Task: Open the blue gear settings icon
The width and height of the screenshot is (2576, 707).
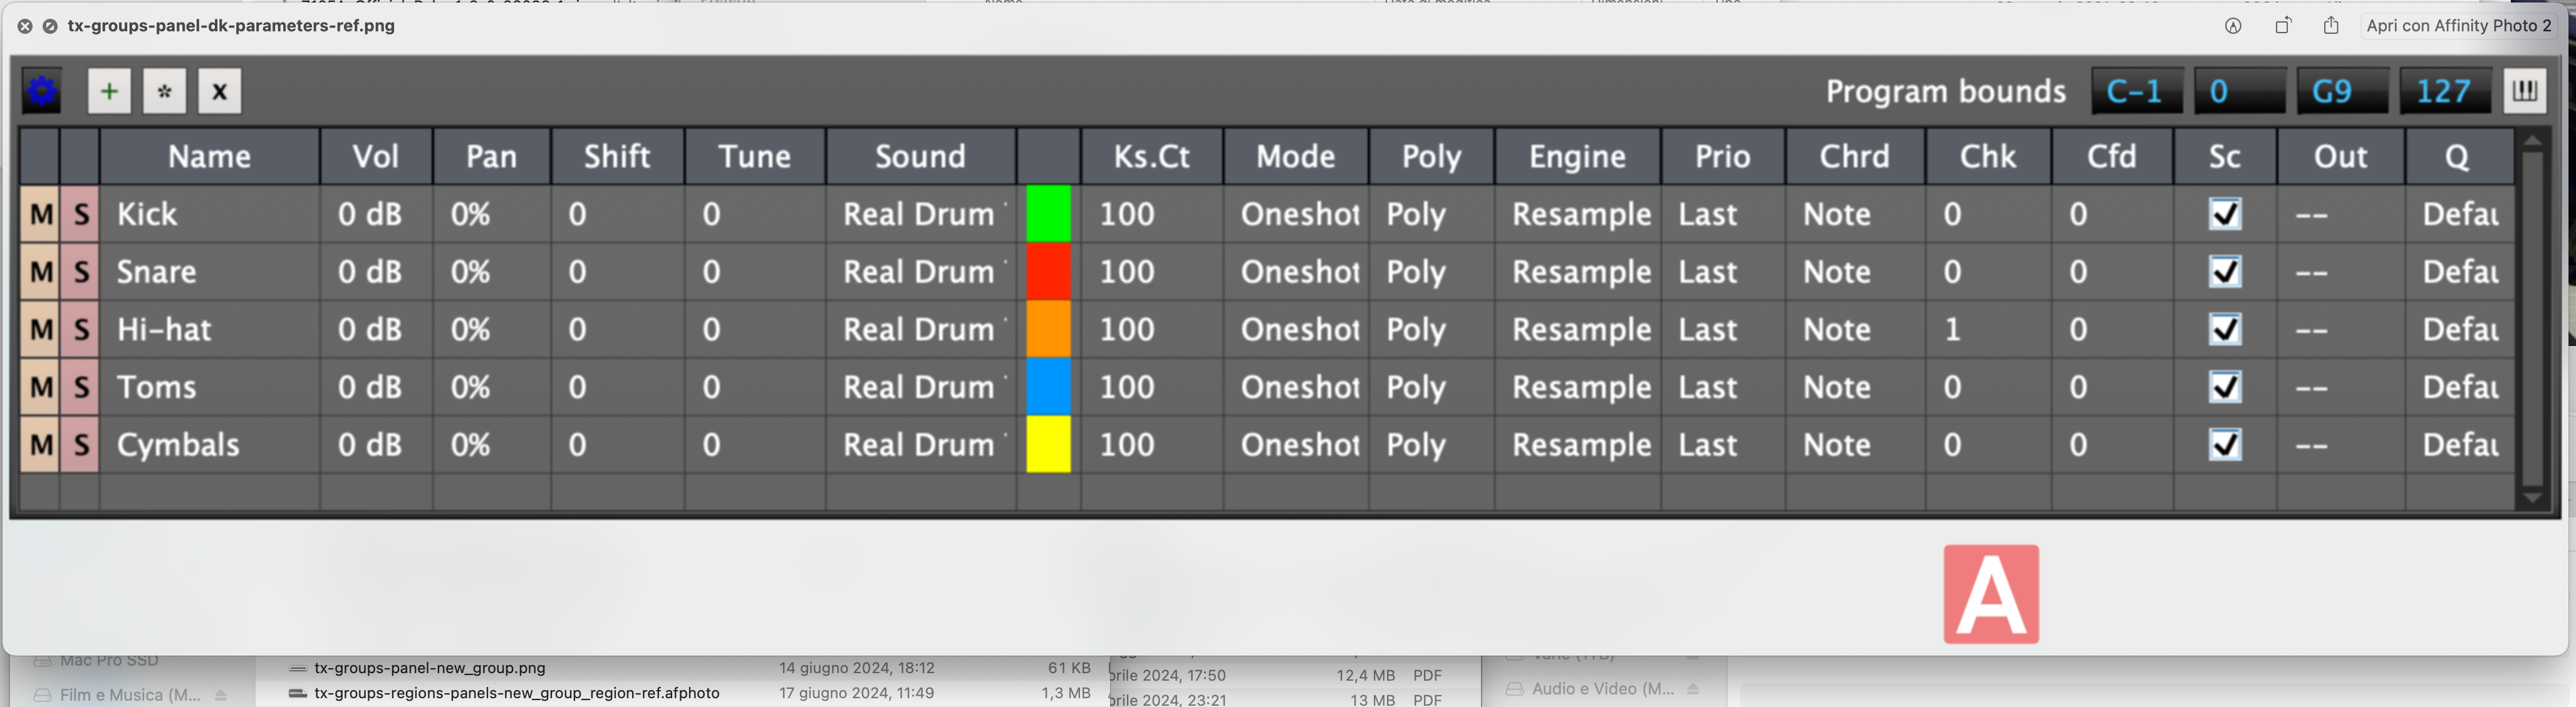Action: point(41,92)
